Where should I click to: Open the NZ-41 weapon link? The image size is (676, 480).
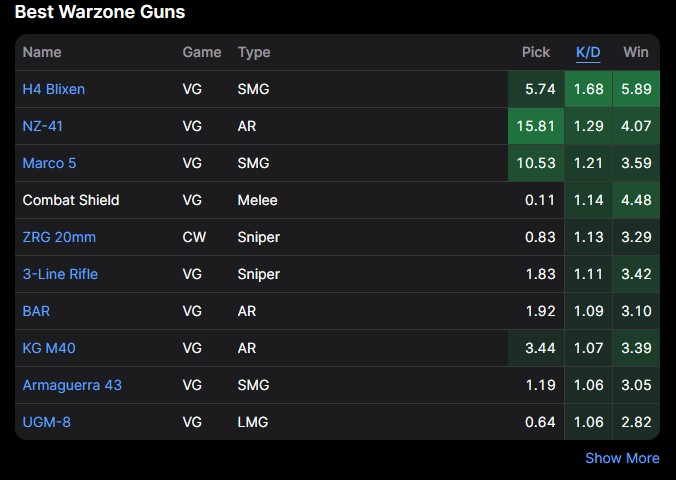click(x=43, y=126)
